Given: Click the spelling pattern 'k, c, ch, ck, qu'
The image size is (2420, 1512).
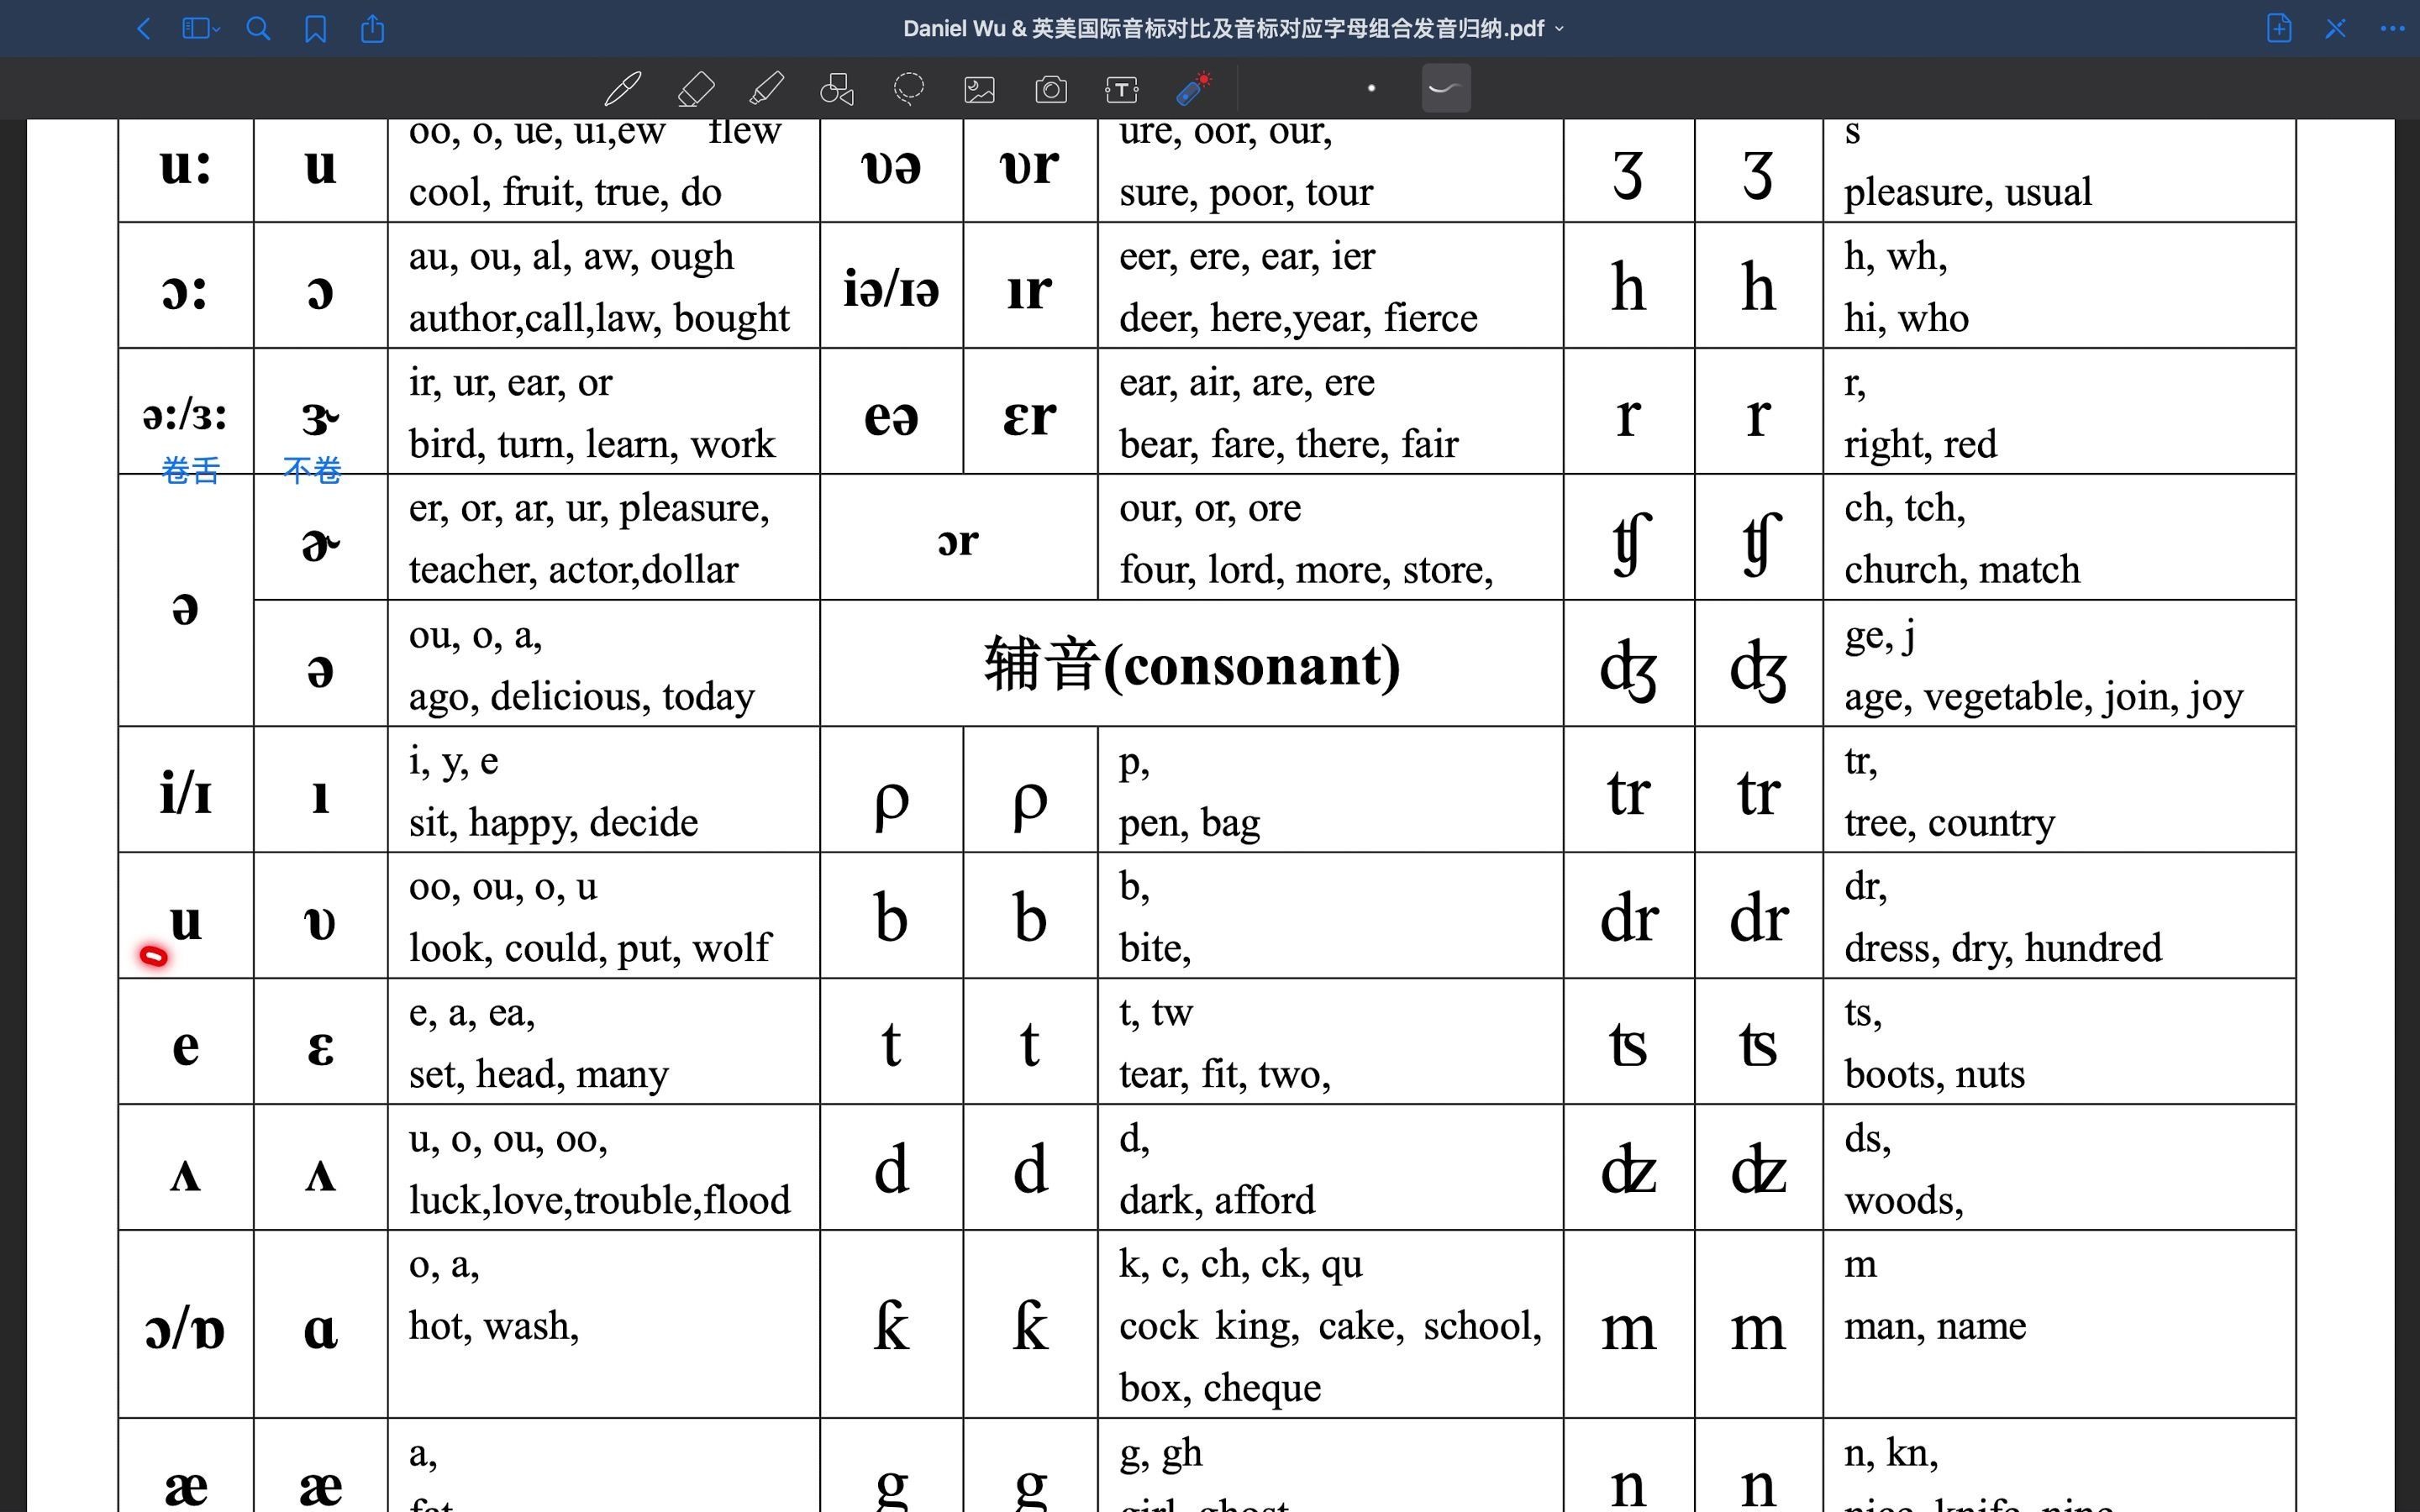Looking at the screenshot, I should tap(1240, 1265).
